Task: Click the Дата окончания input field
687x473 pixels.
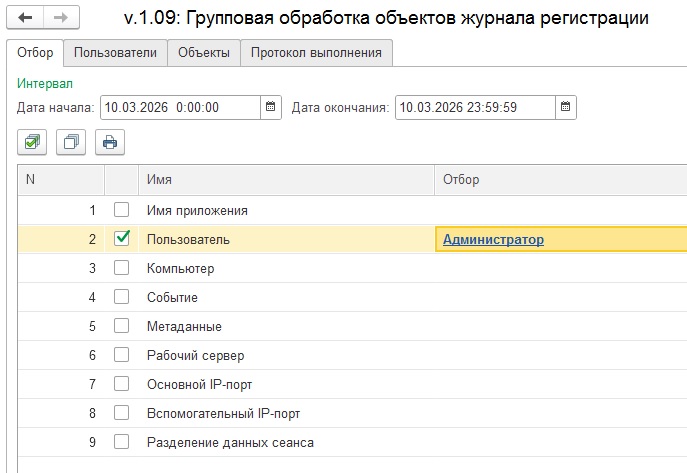Action: [474, 107]
